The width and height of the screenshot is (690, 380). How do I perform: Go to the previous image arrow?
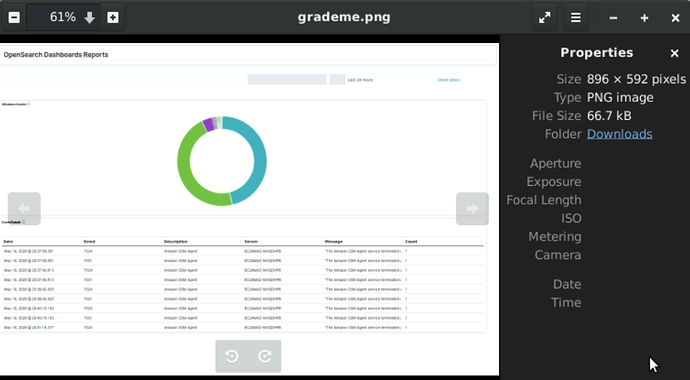[24, 208]
